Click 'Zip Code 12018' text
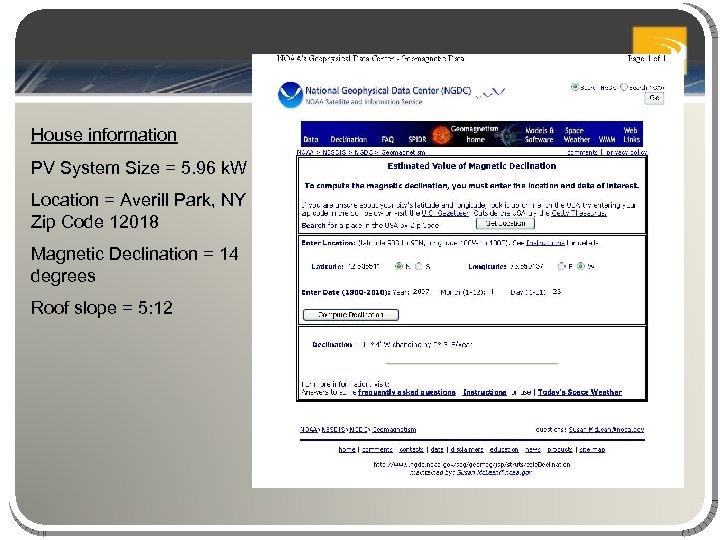This screenshot has height=540, width=720. (x=95, y=222)
